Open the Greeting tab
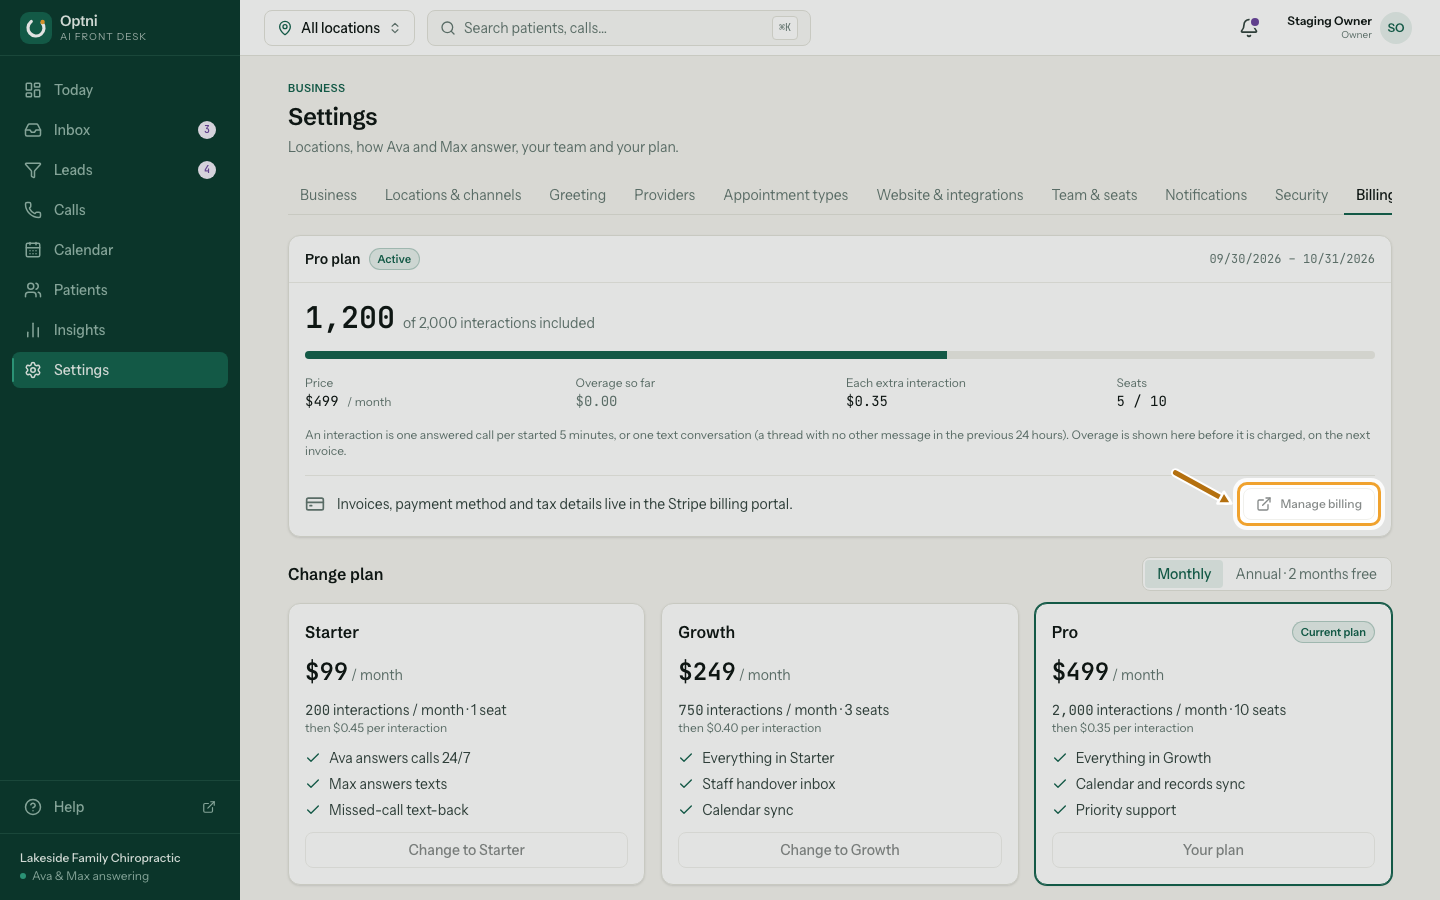Screen dimensions: 1440x900 click(x=577, y=195)
